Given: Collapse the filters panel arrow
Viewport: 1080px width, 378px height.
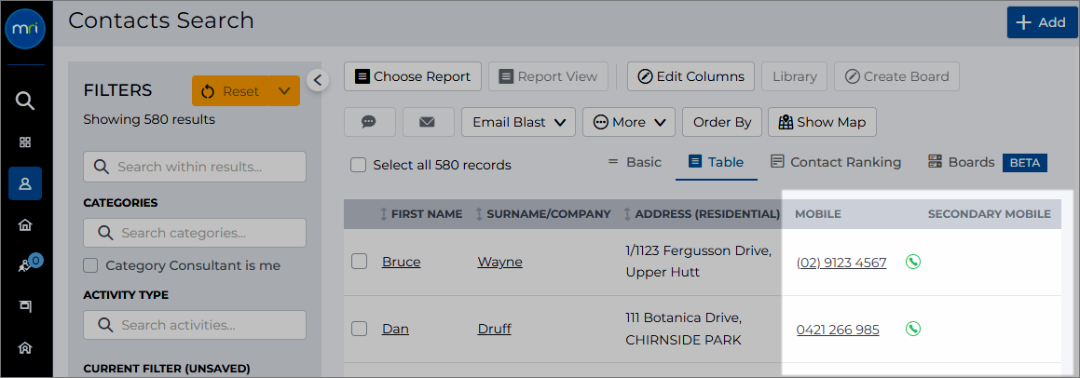Looking at the screenshot, I should (317, 81).
